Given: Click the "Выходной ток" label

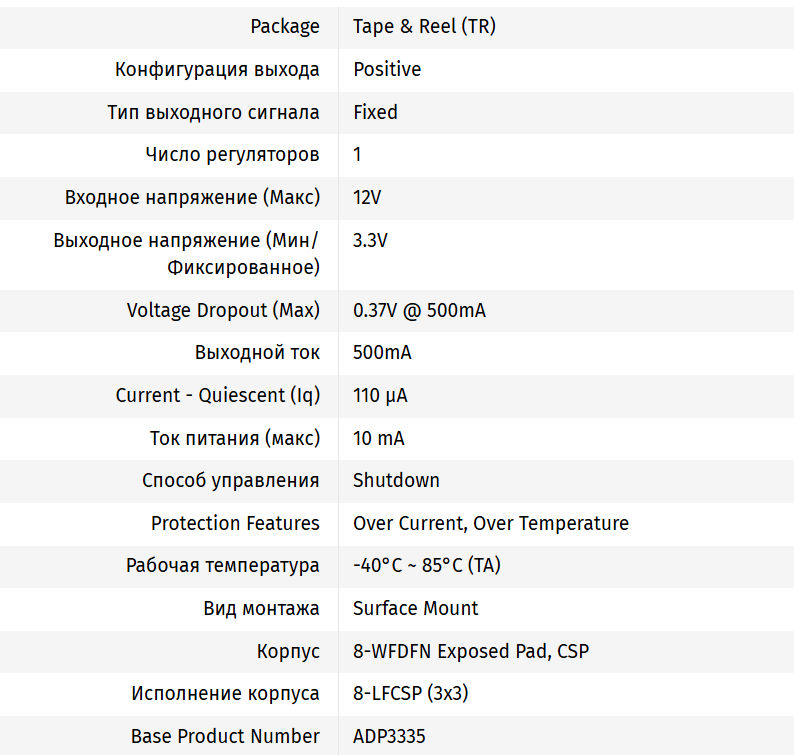Looking at the screenshot, I should point(257,353).
